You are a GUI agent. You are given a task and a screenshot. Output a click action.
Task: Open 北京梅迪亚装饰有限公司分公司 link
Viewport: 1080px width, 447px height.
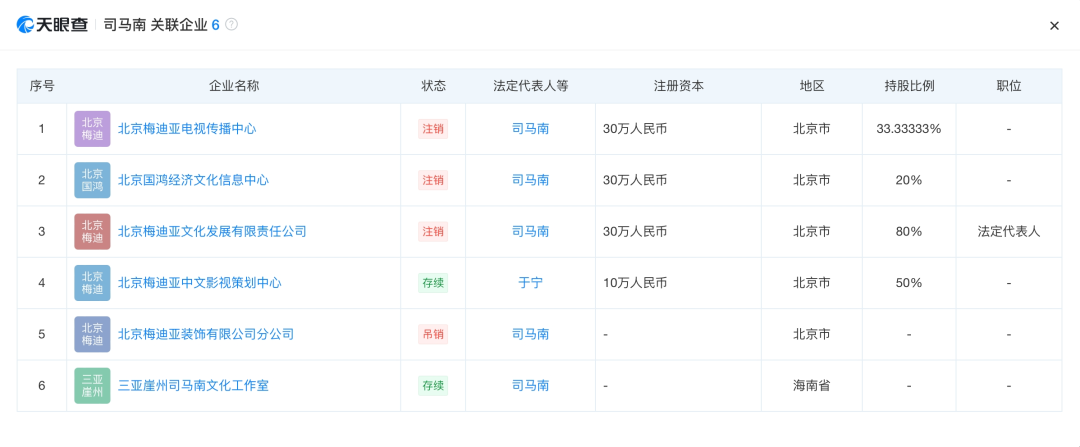pyautogui.click(x=206, y=335)
